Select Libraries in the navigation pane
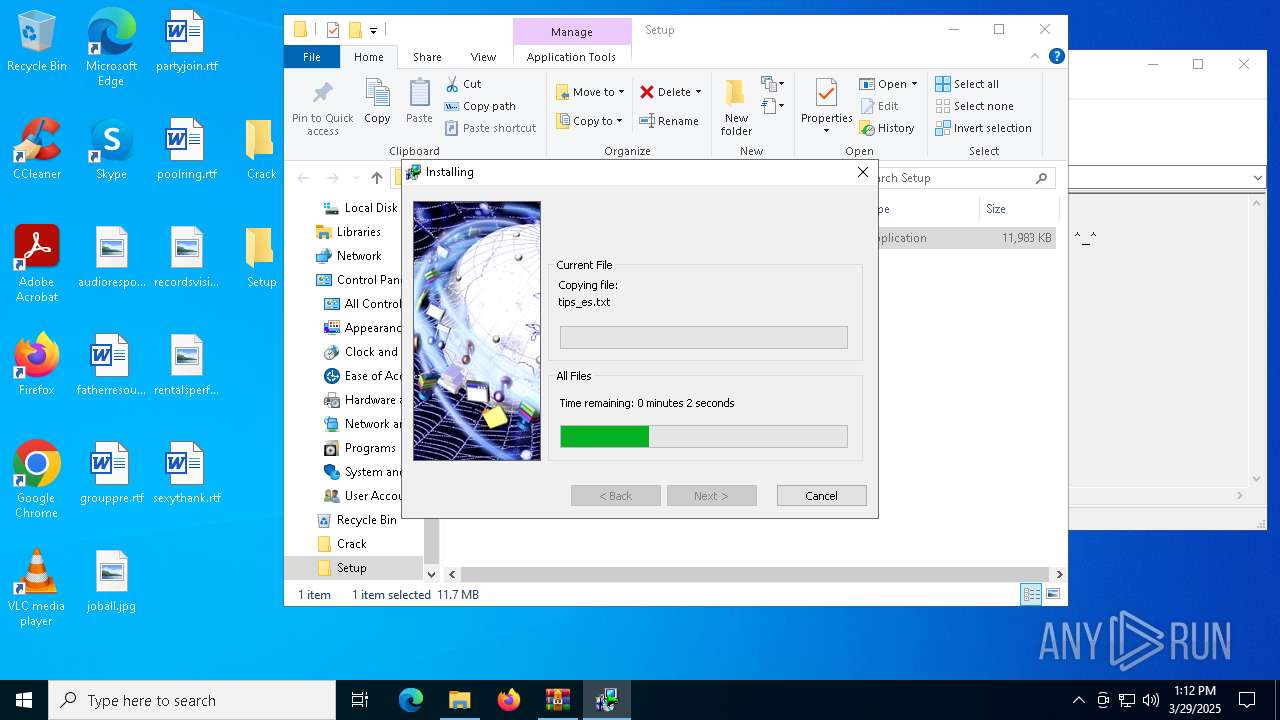This screenshot has width=1280, height=720. coord(348,232)
